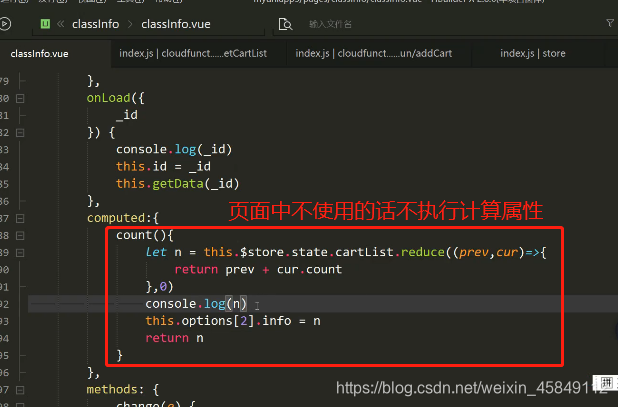Click the 'computed:{' keyword
This screenshot has height=407, width=618.
(x=123, y=218)
